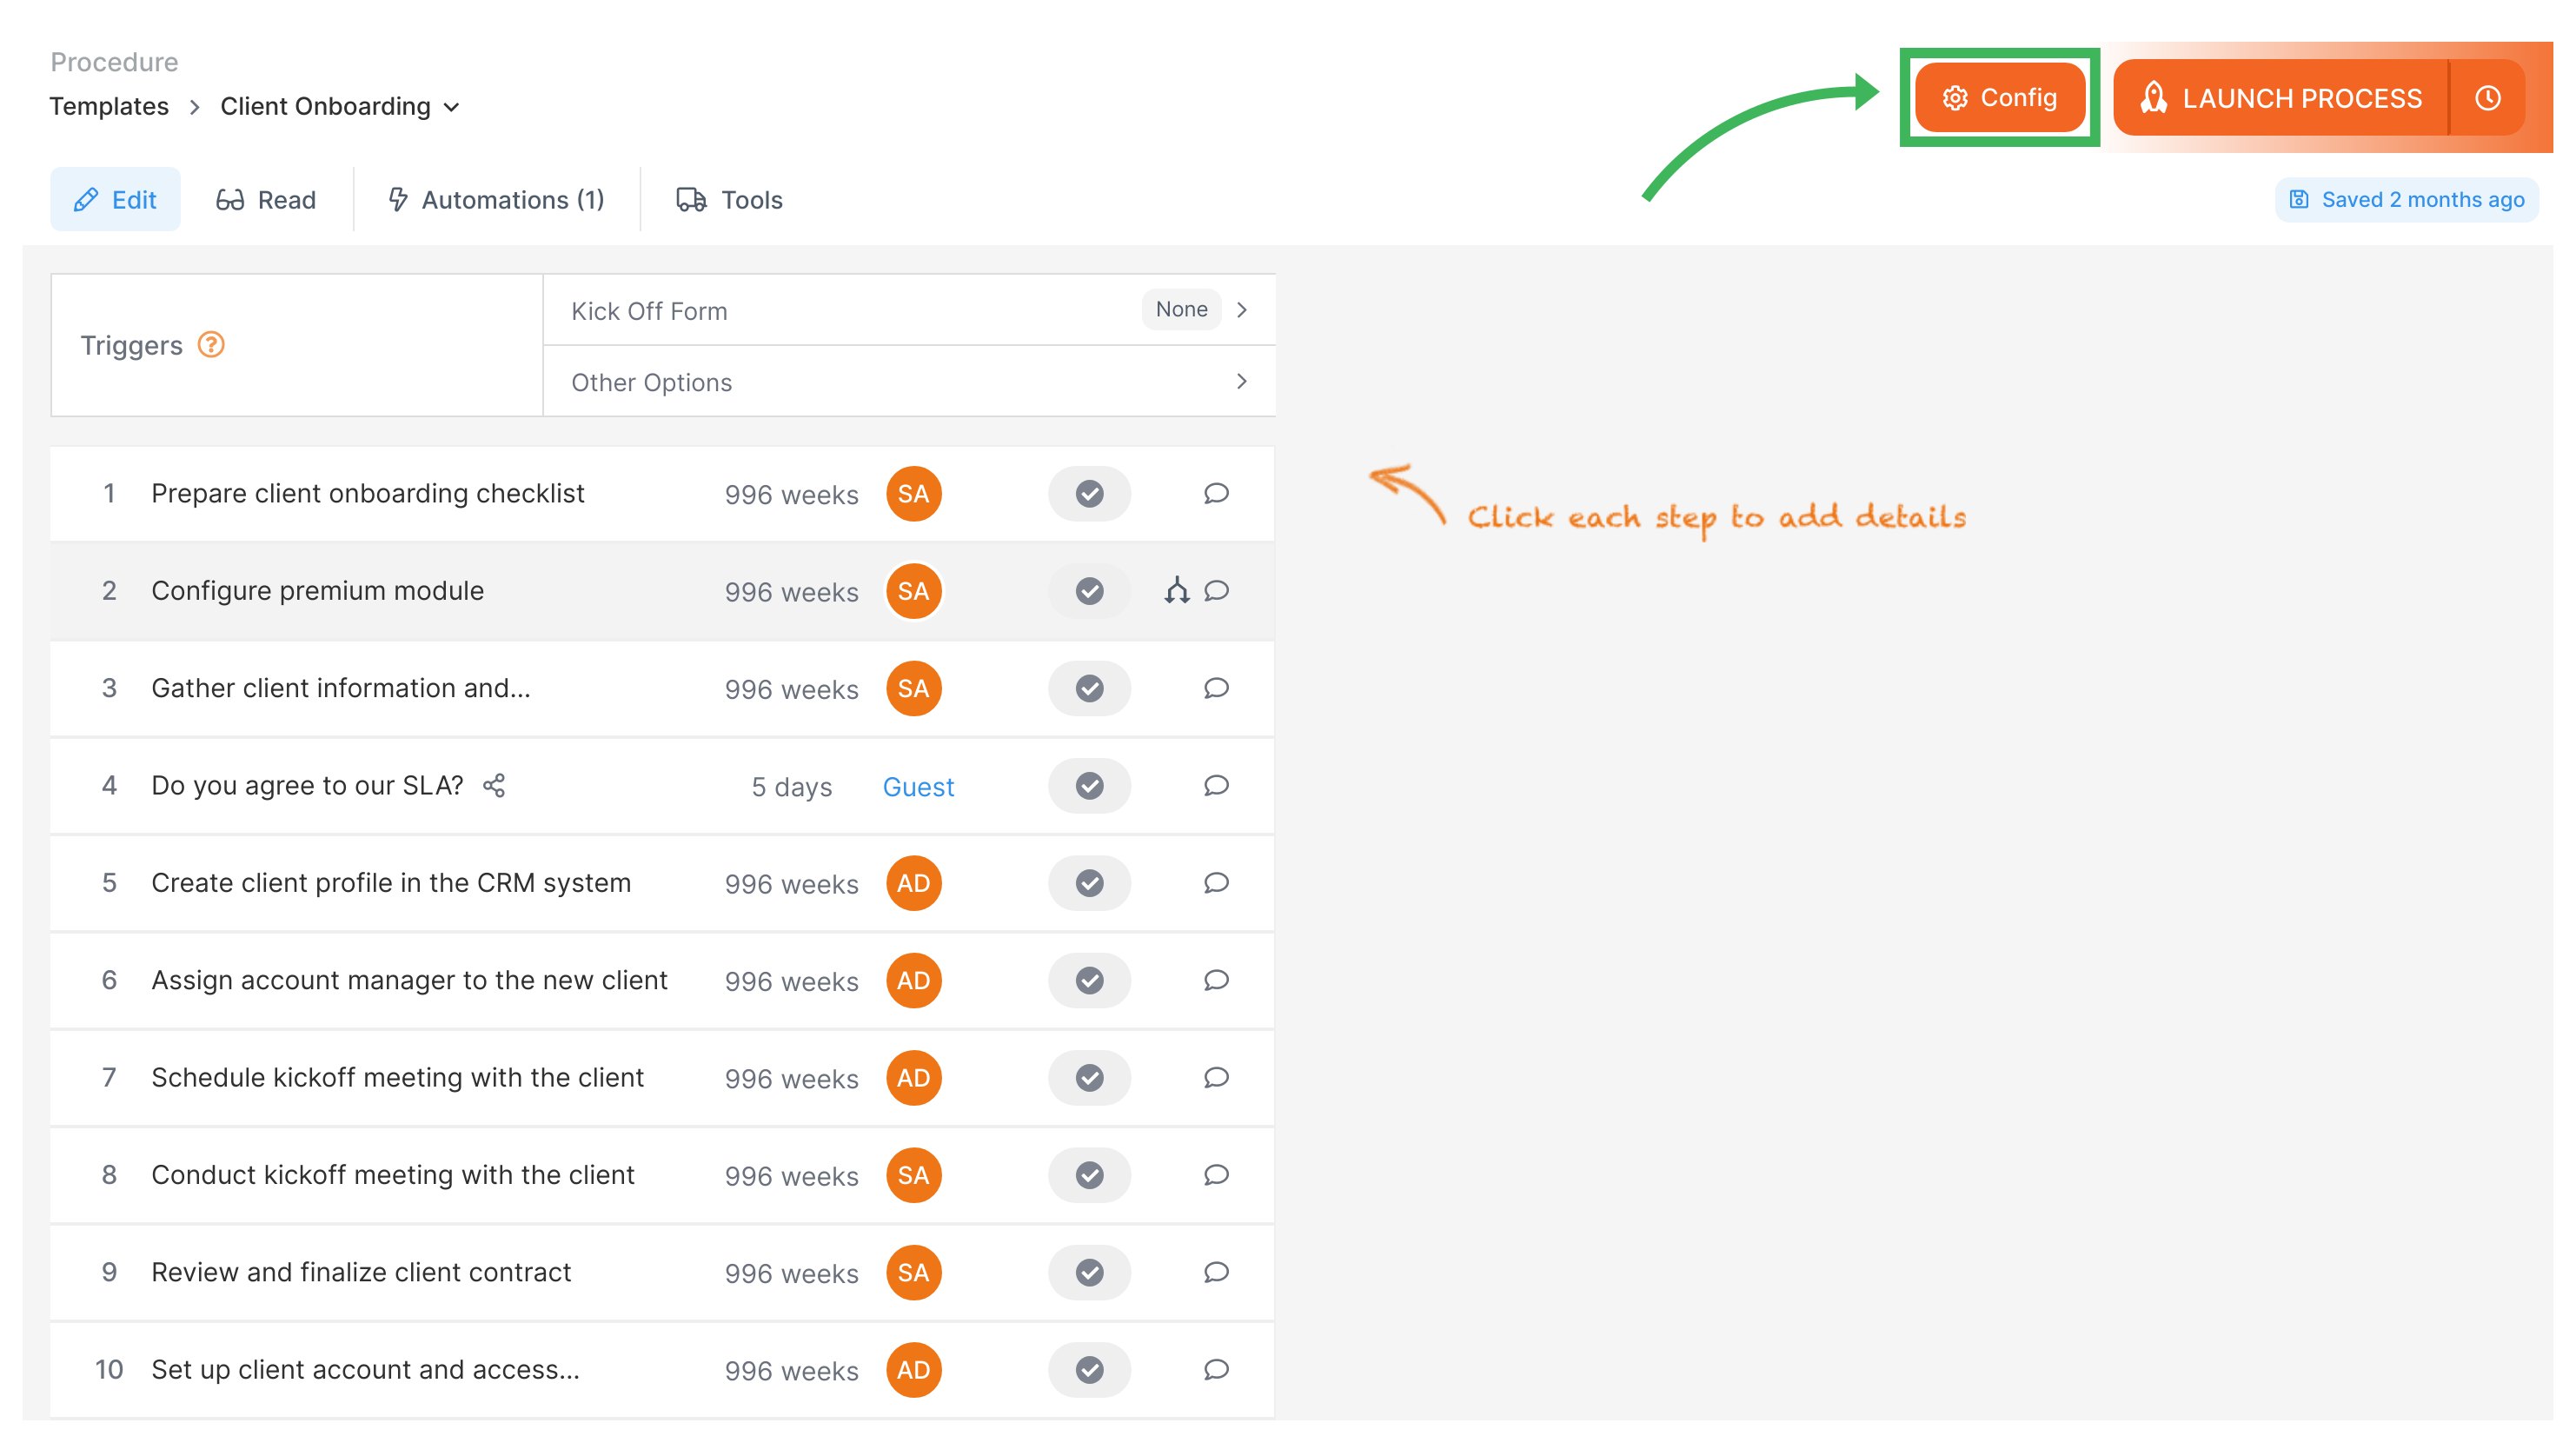The width and height of the screenshot is (2576, 1443).
Task: Open step Create client profile in the CRM system
Action: pos(391,883)
